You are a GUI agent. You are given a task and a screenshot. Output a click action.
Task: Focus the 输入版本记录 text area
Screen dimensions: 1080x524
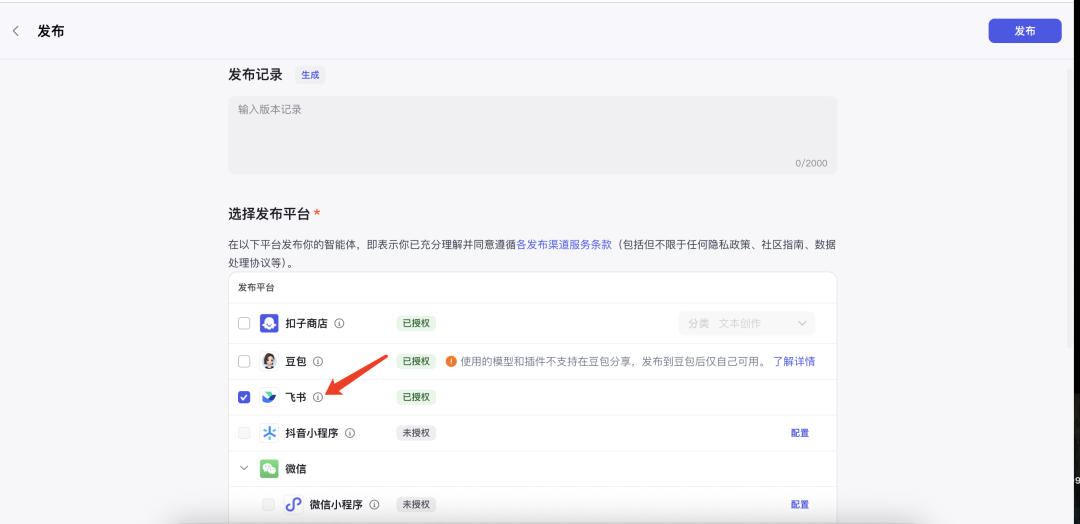click(x=532, y=135)
